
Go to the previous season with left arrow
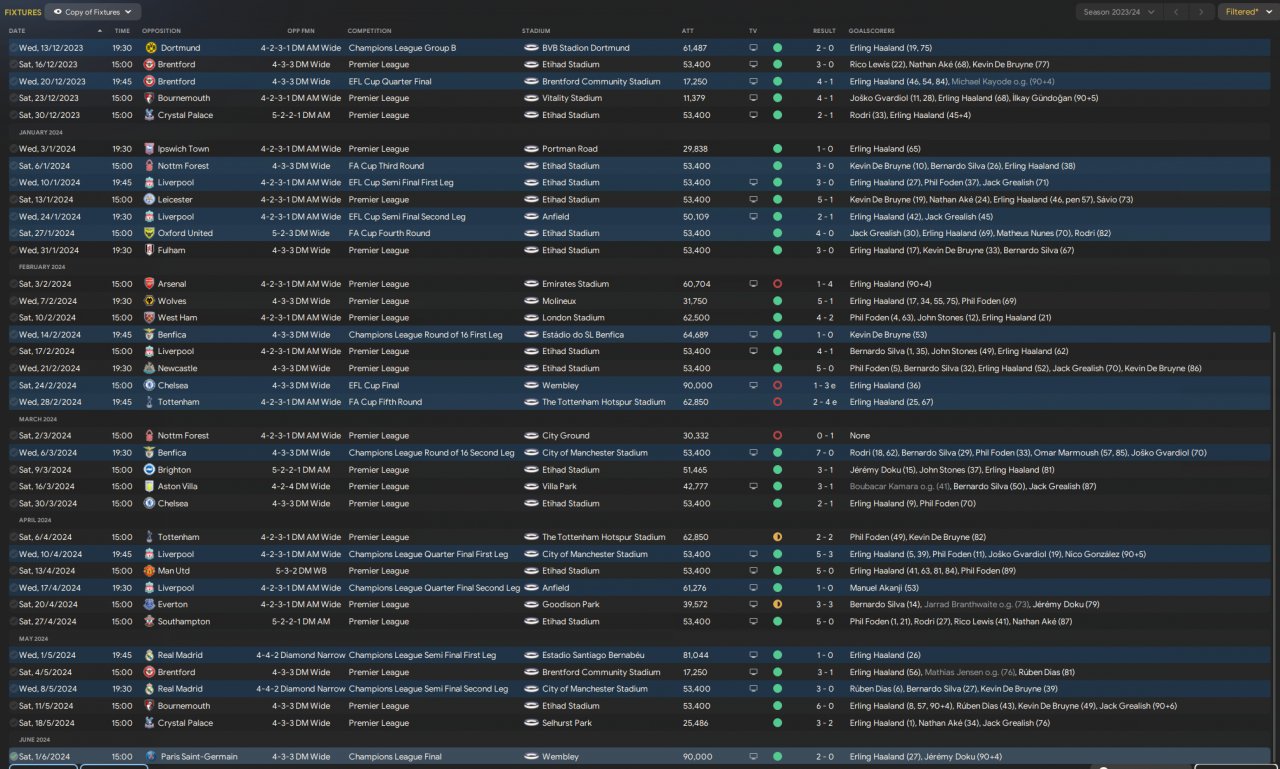(1176, 12)
